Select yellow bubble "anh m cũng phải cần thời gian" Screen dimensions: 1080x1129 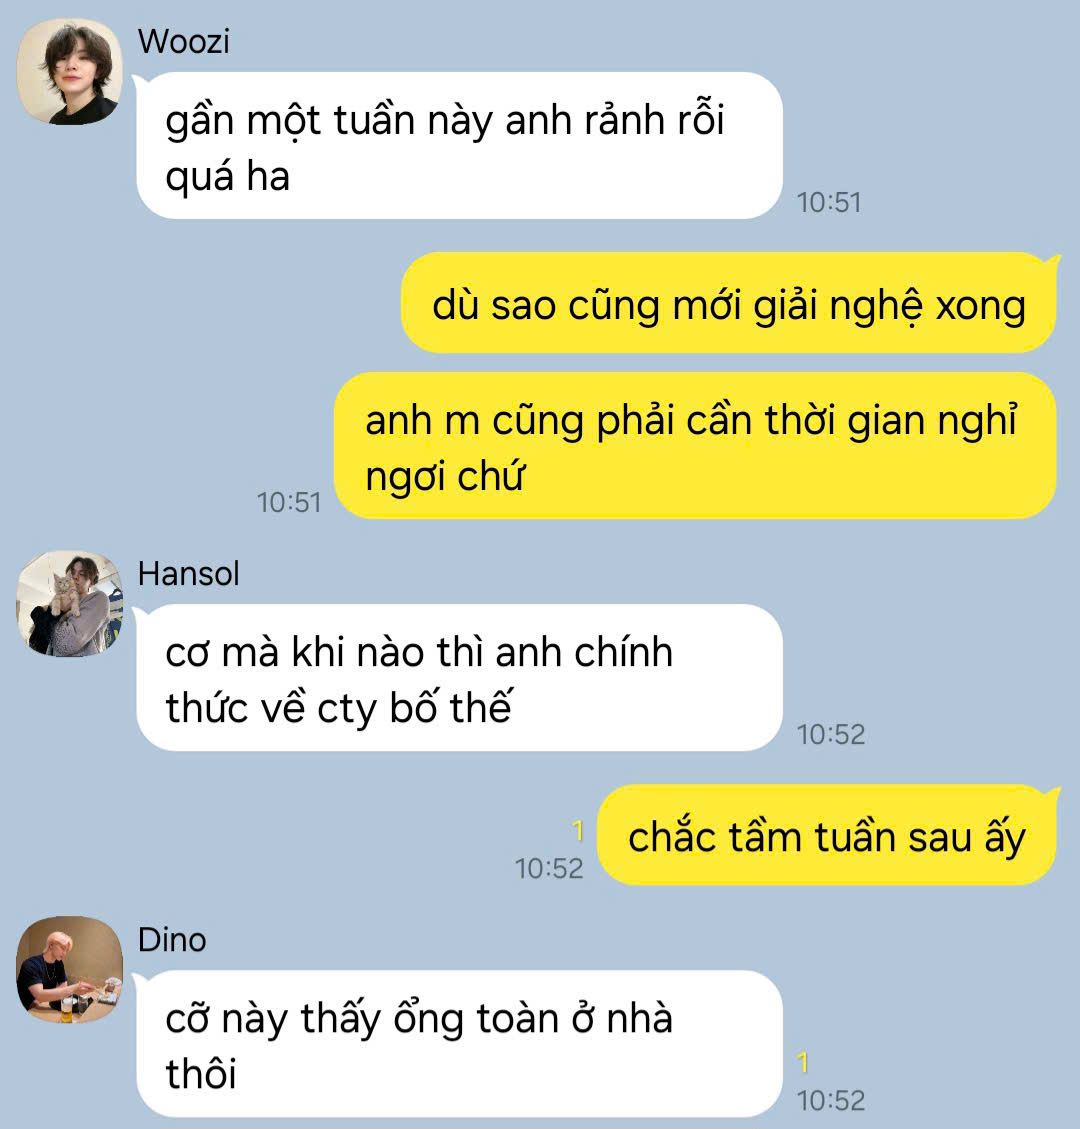(x=696, y=445)
